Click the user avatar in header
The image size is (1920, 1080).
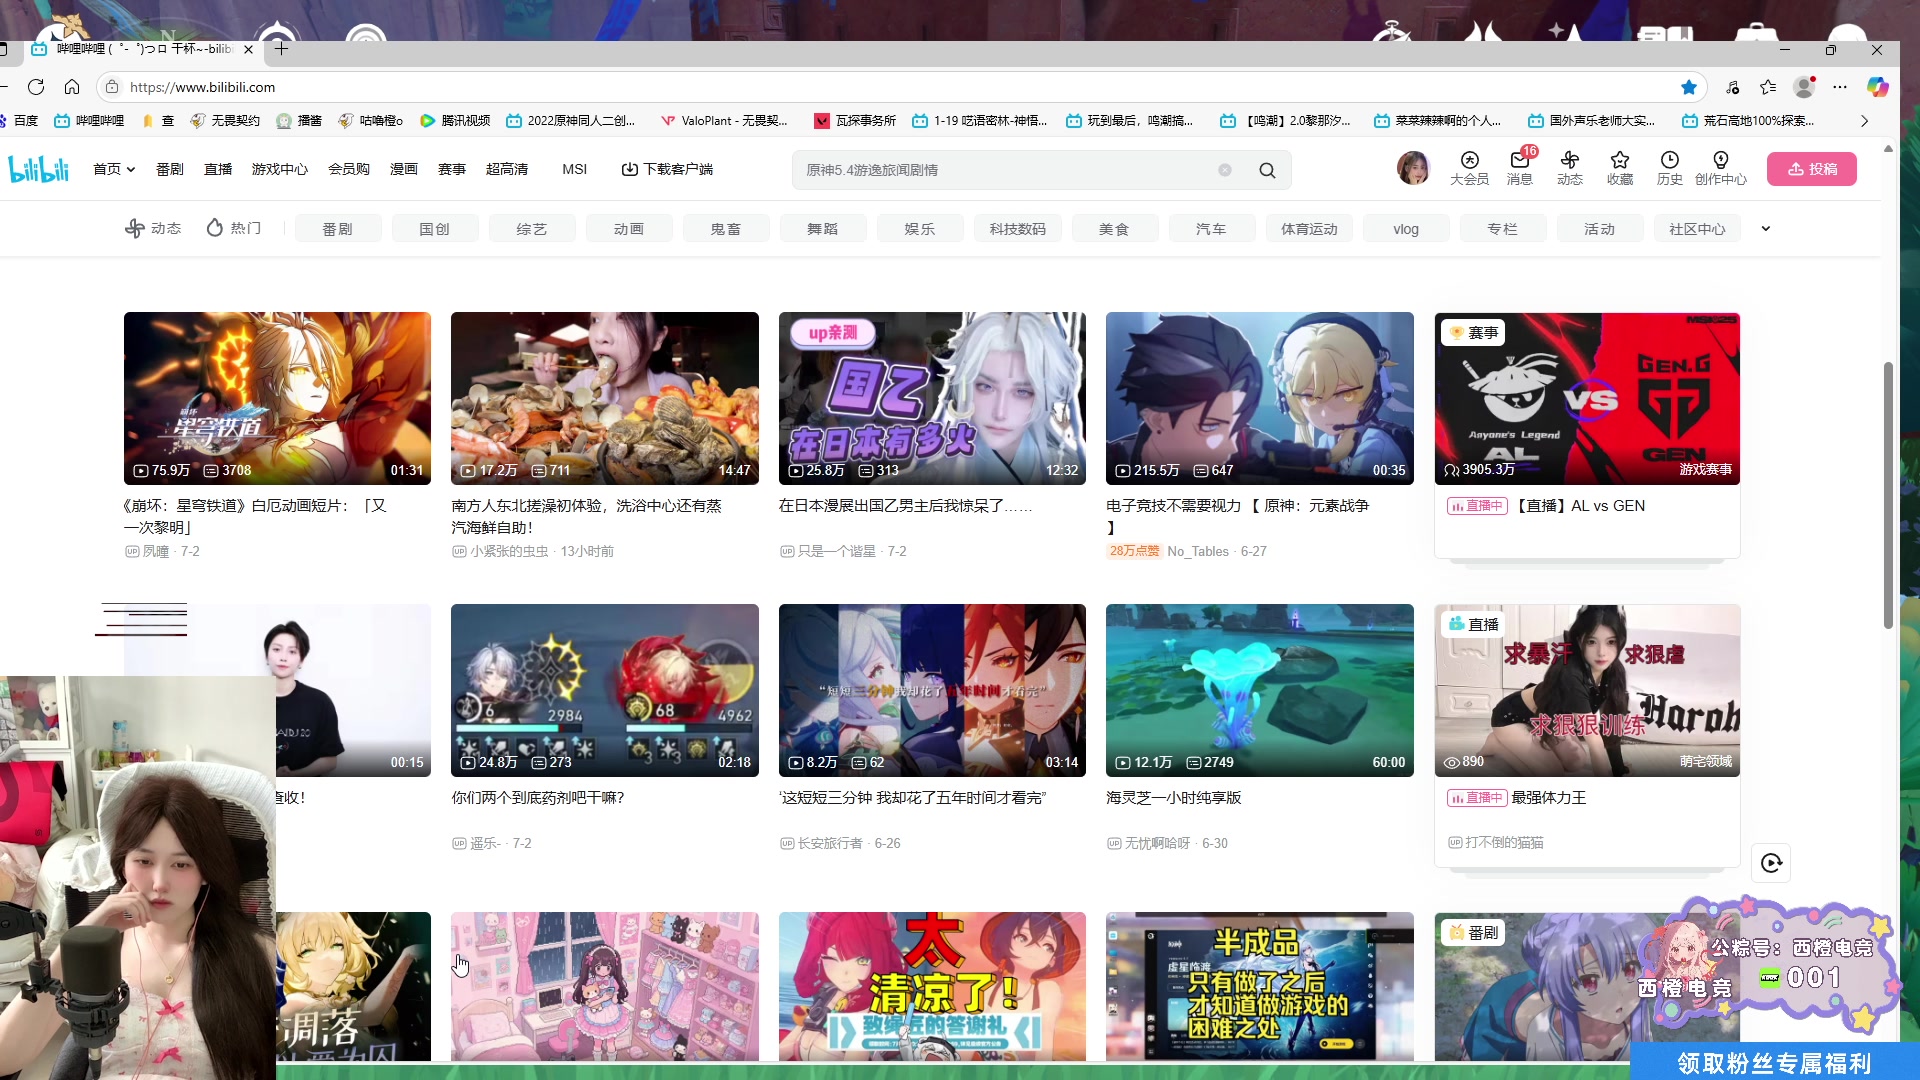[1413, 168]
